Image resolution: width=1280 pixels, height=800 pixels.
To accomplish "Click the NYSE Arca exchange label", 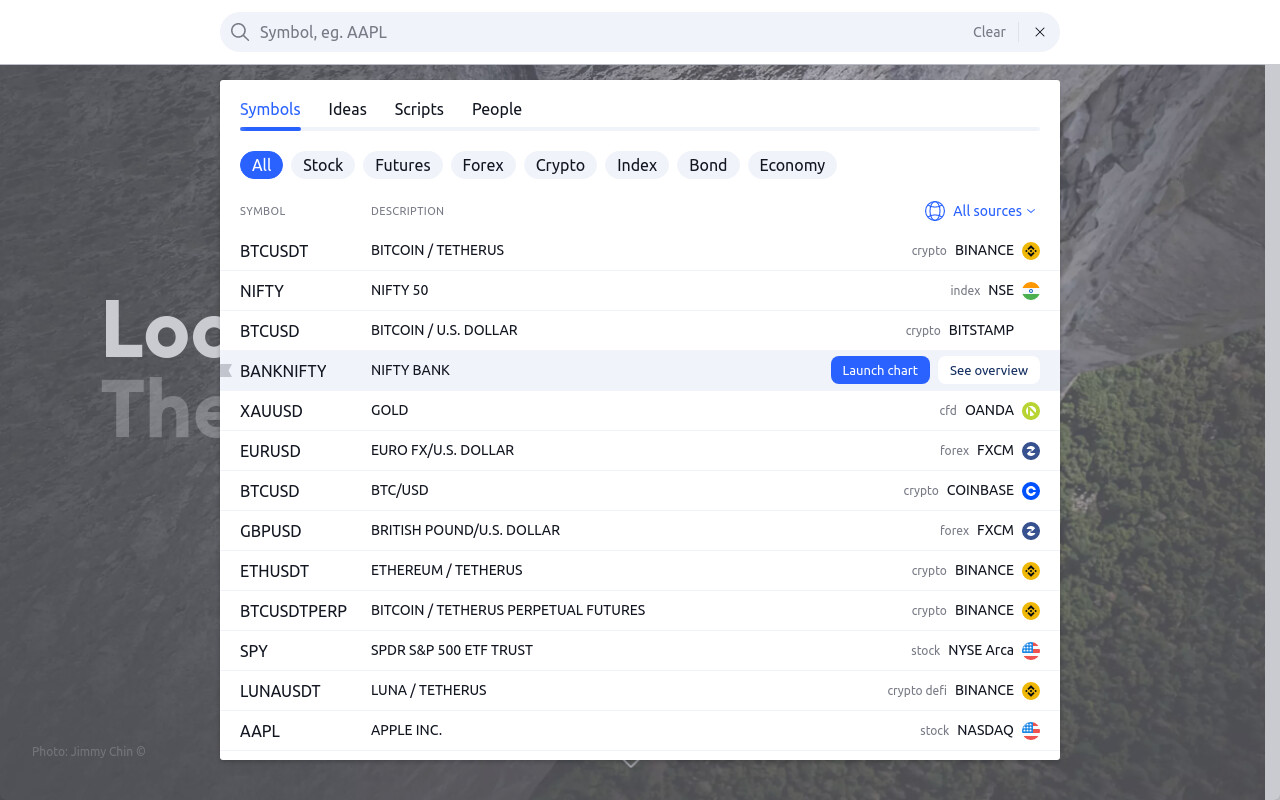I will pos(981,650).
